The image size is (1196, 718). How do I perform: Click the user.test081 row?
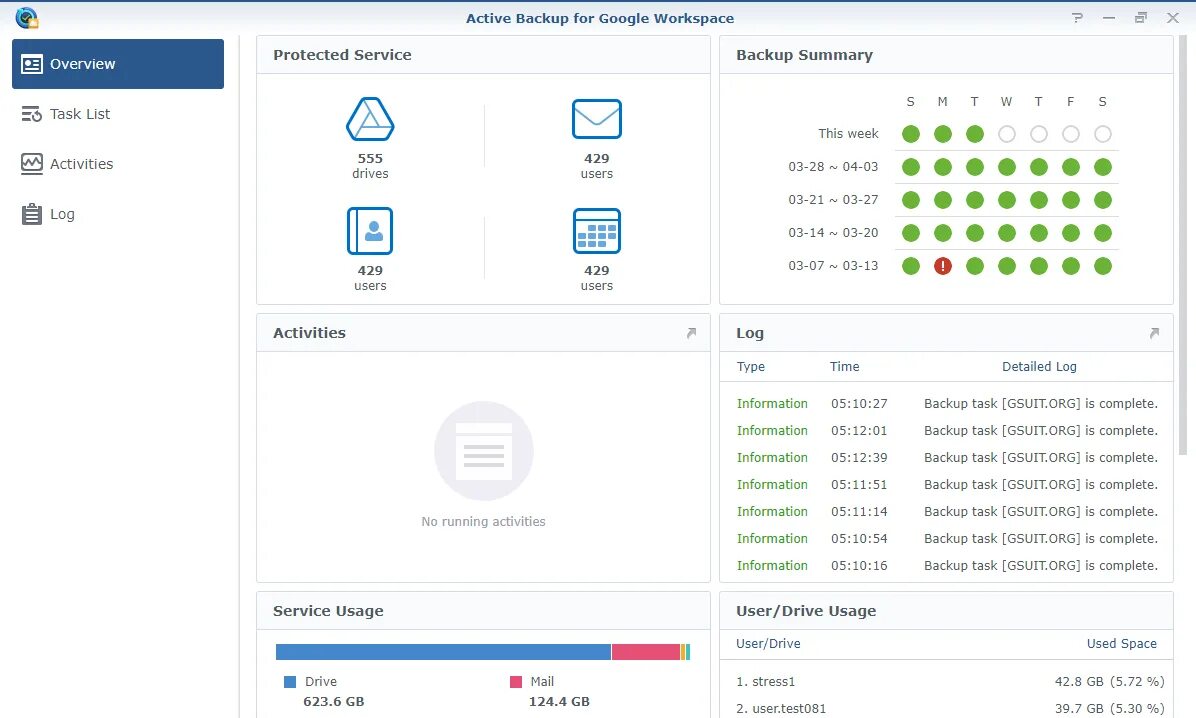pyautogui.click(x=947, y=709)
